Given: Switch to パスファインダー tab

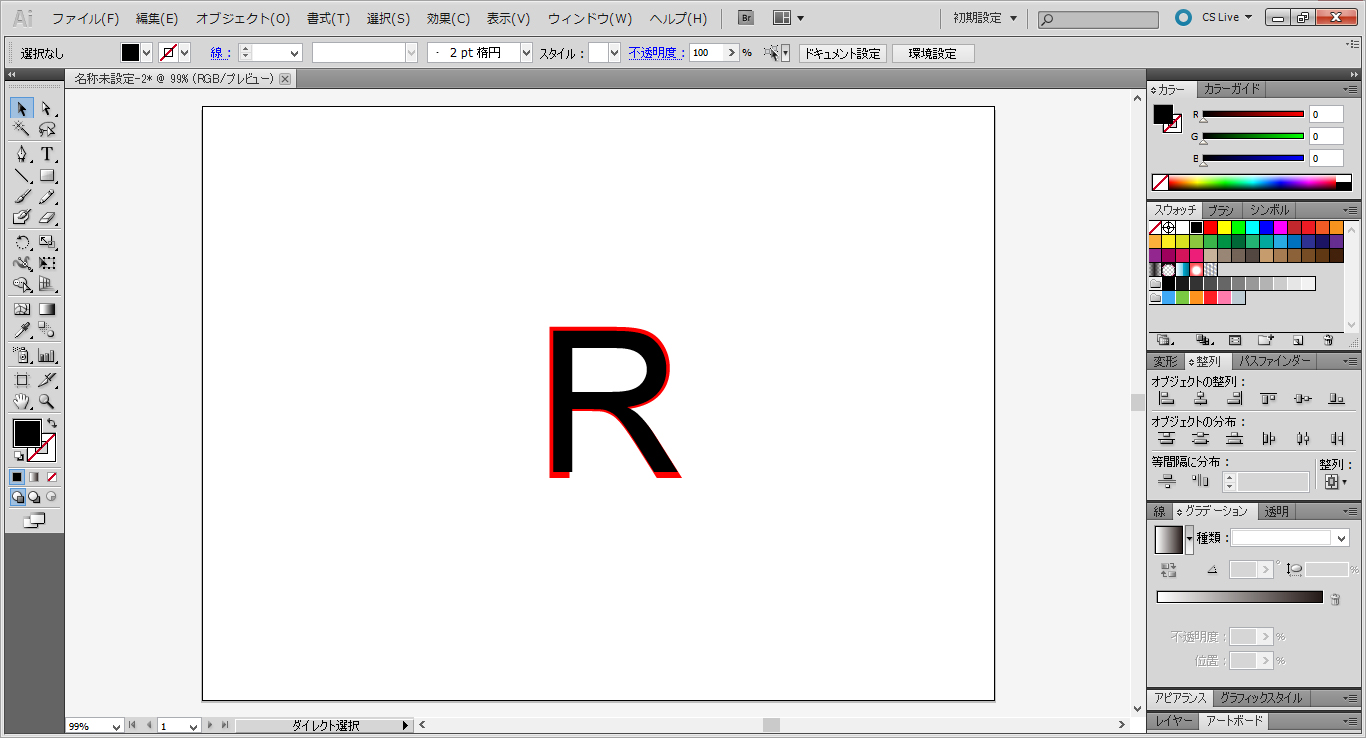Looking at the screenshot, I should pyautogui.click(x=1274, y=361).
